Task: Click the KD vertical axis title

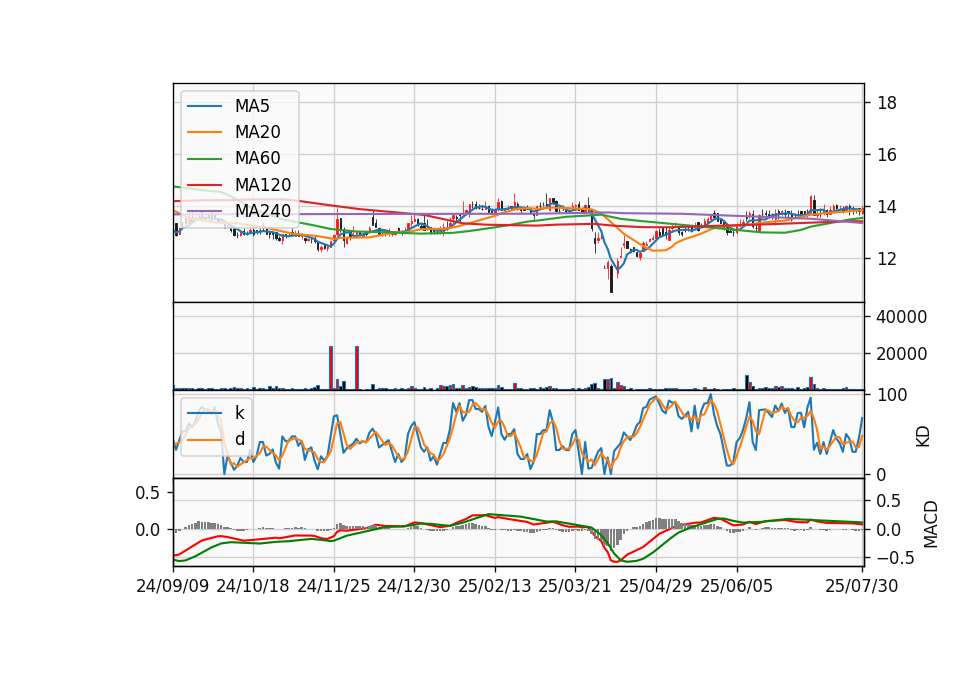Action: 923,437
